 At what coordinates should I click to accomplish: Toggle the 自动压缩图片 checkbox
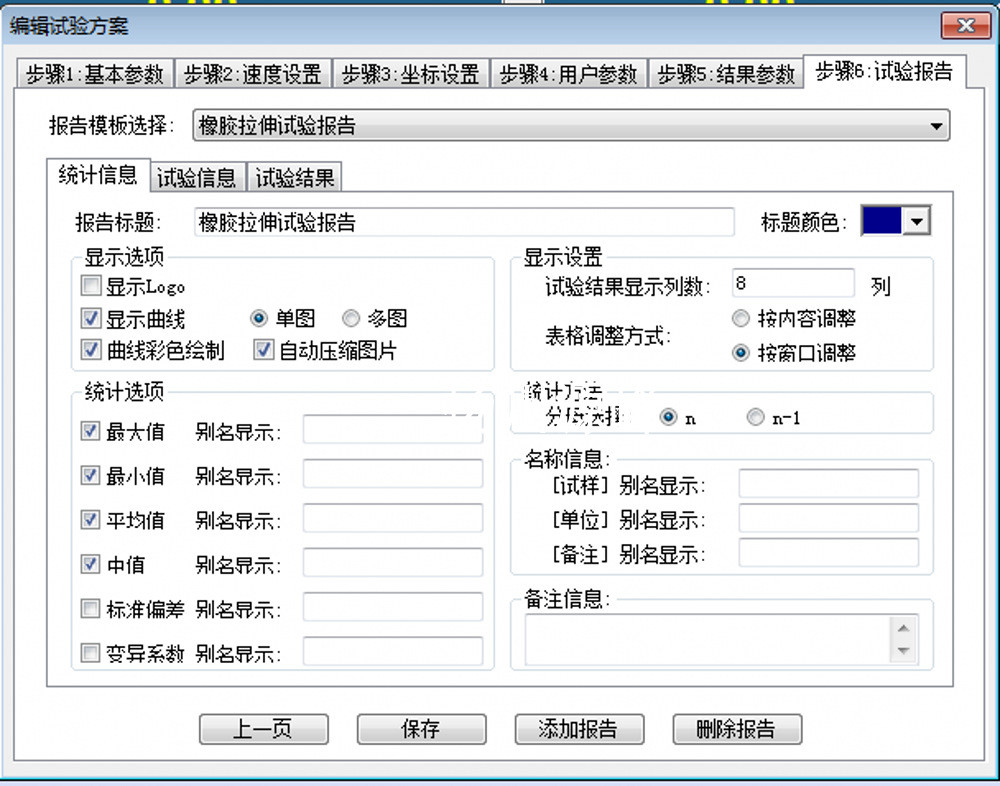click(x=264, y=351)
